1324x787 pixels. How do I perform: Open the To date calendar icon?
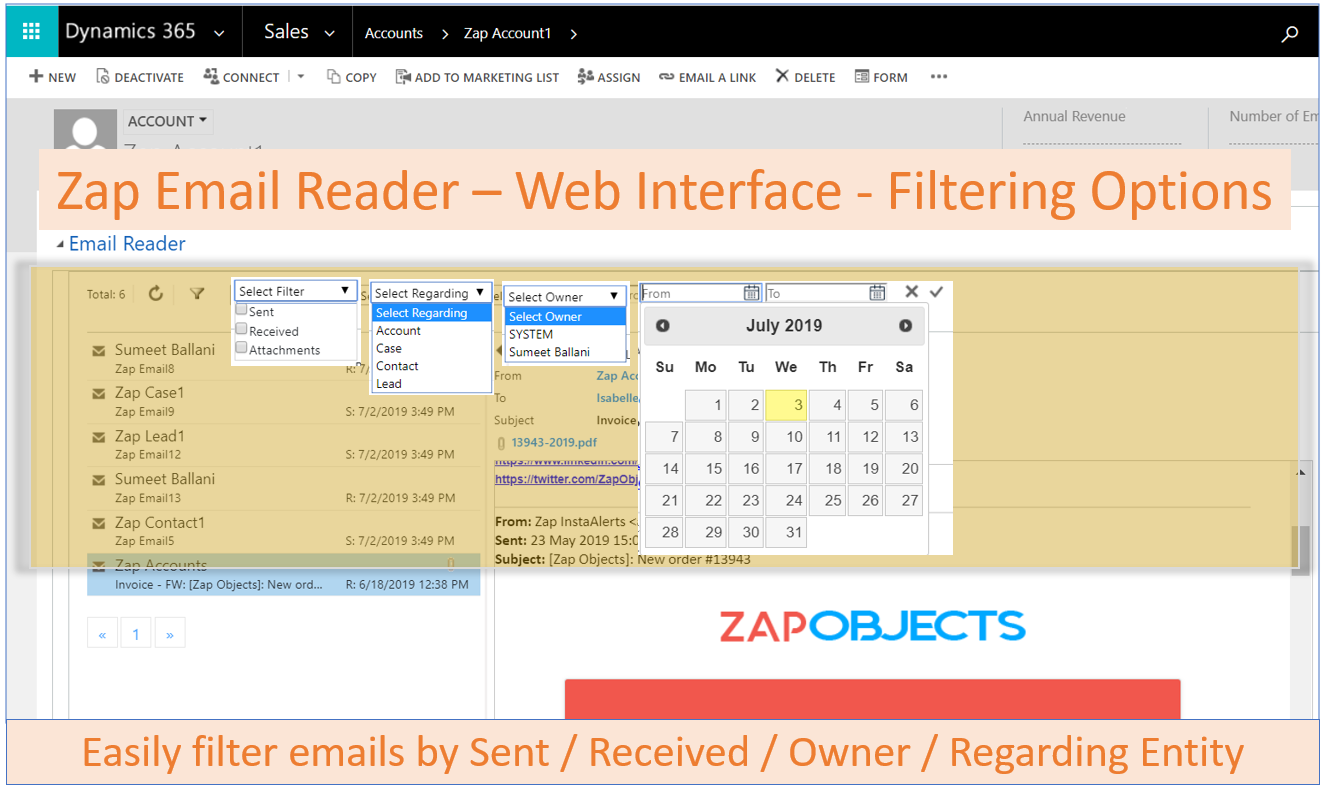coord(877,293)
